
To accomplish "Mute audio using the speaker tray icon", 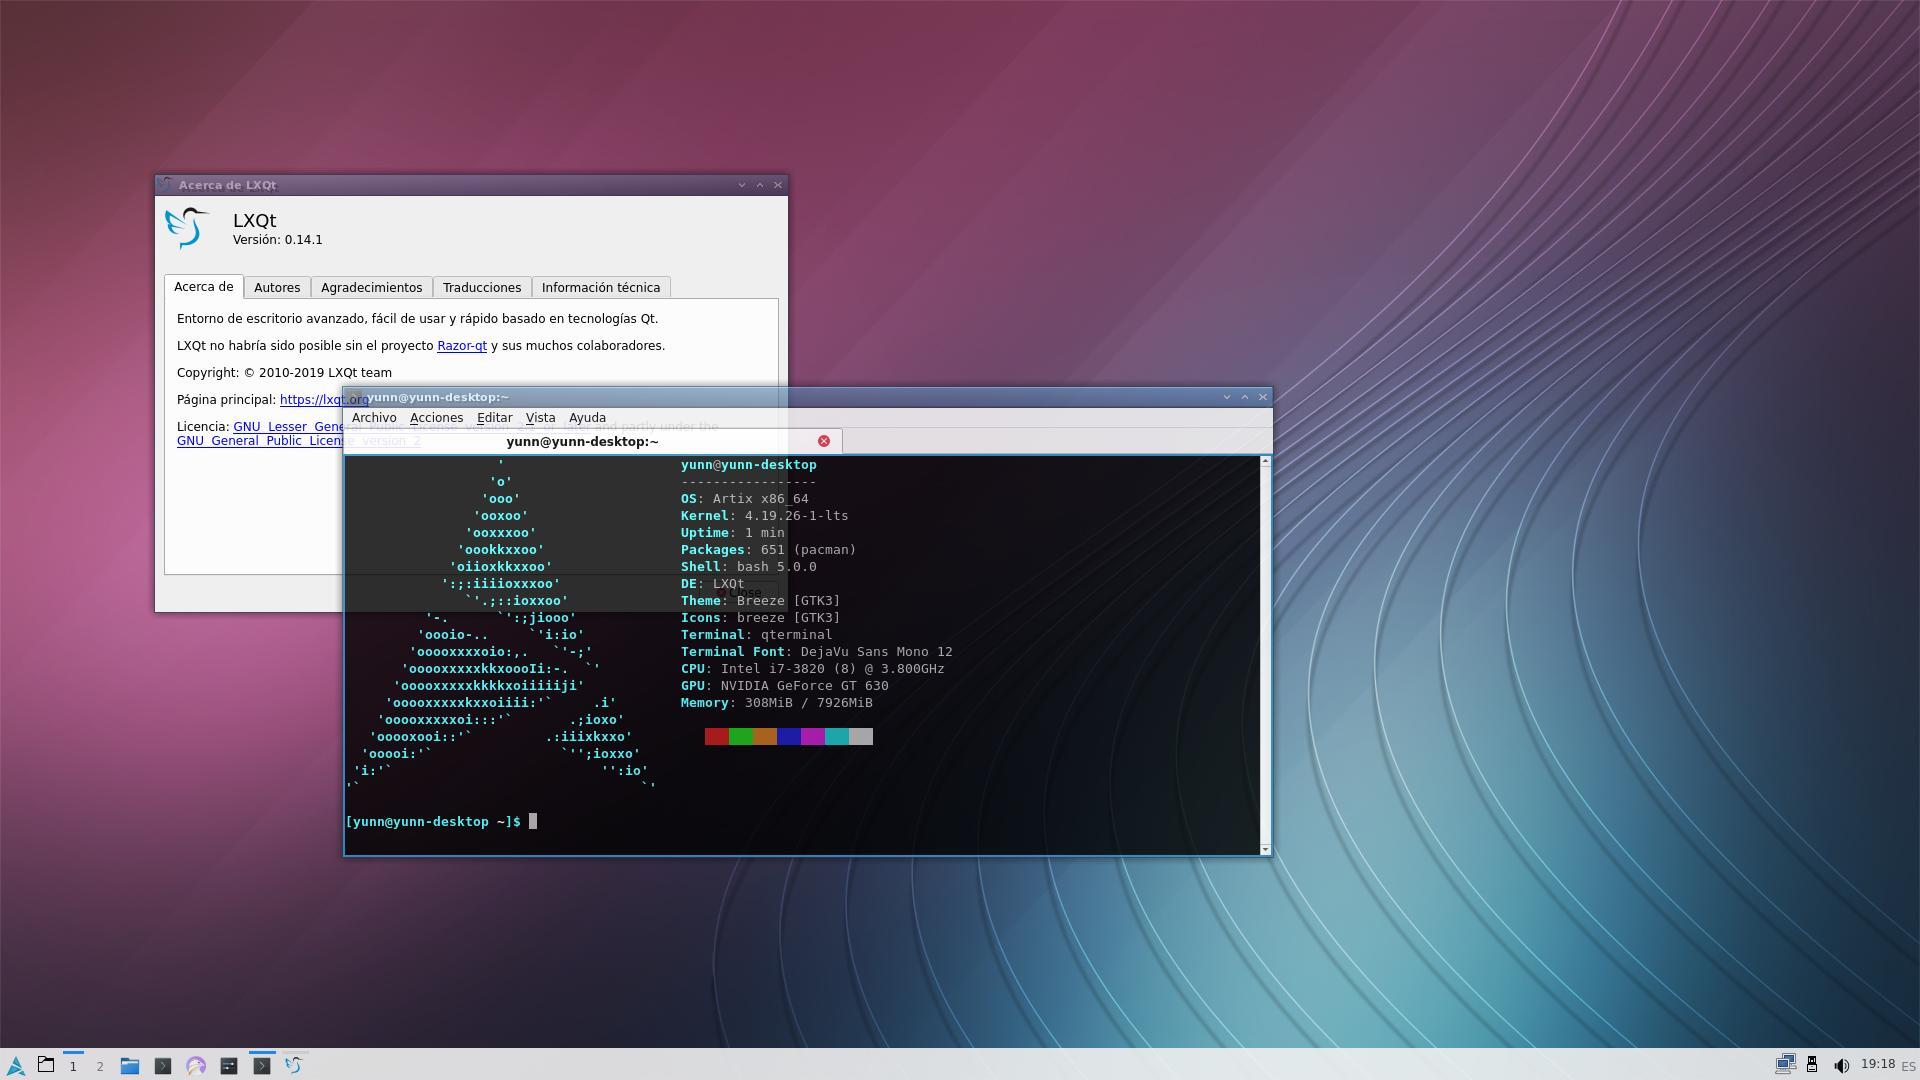I will [x=1843, y=1066].
